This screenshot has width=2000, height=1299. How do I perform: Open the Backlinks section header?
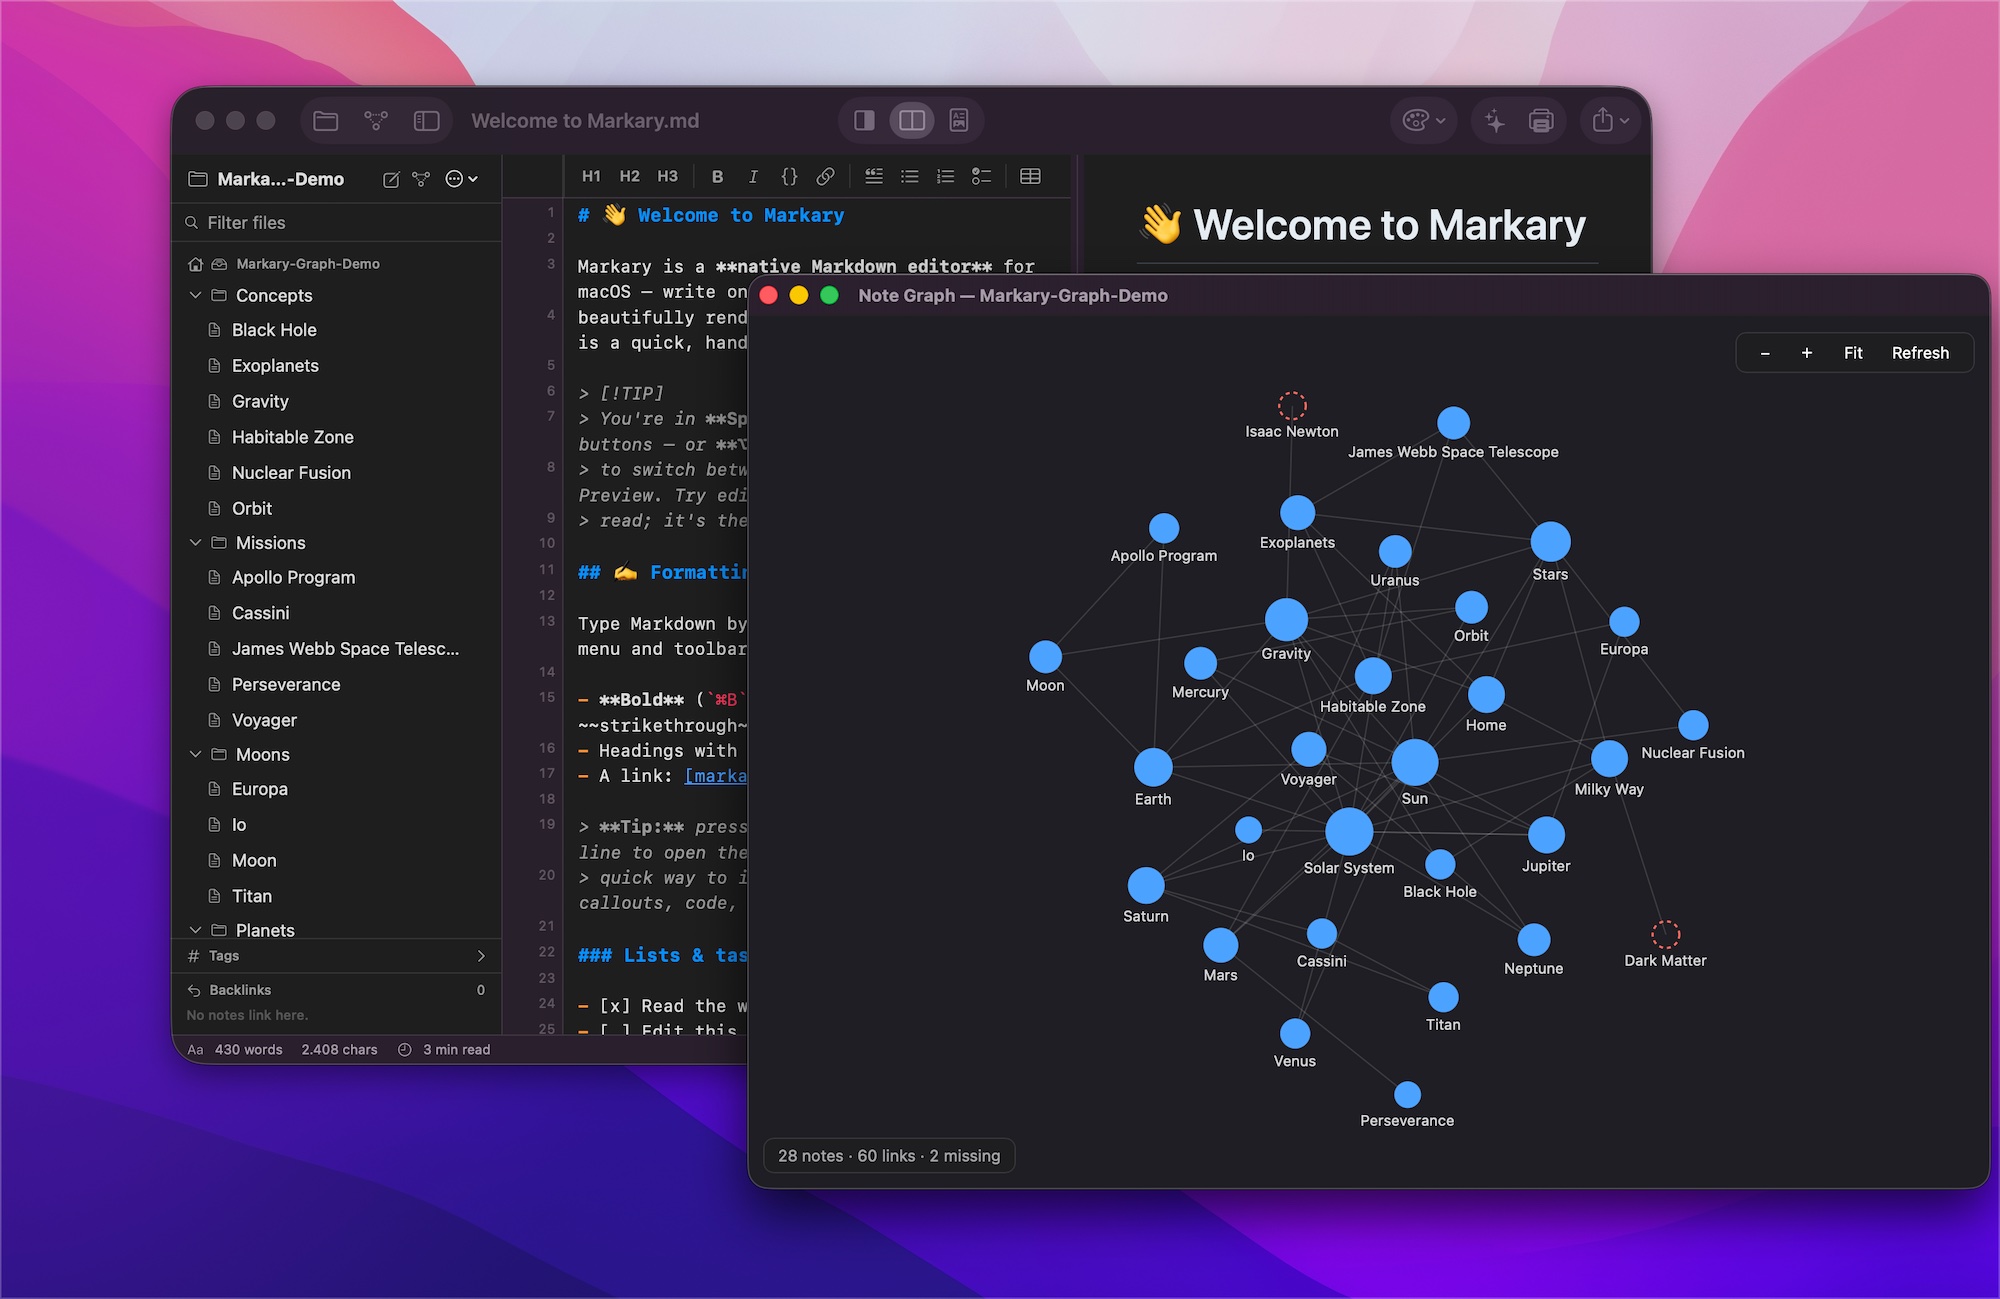[337, 990]
